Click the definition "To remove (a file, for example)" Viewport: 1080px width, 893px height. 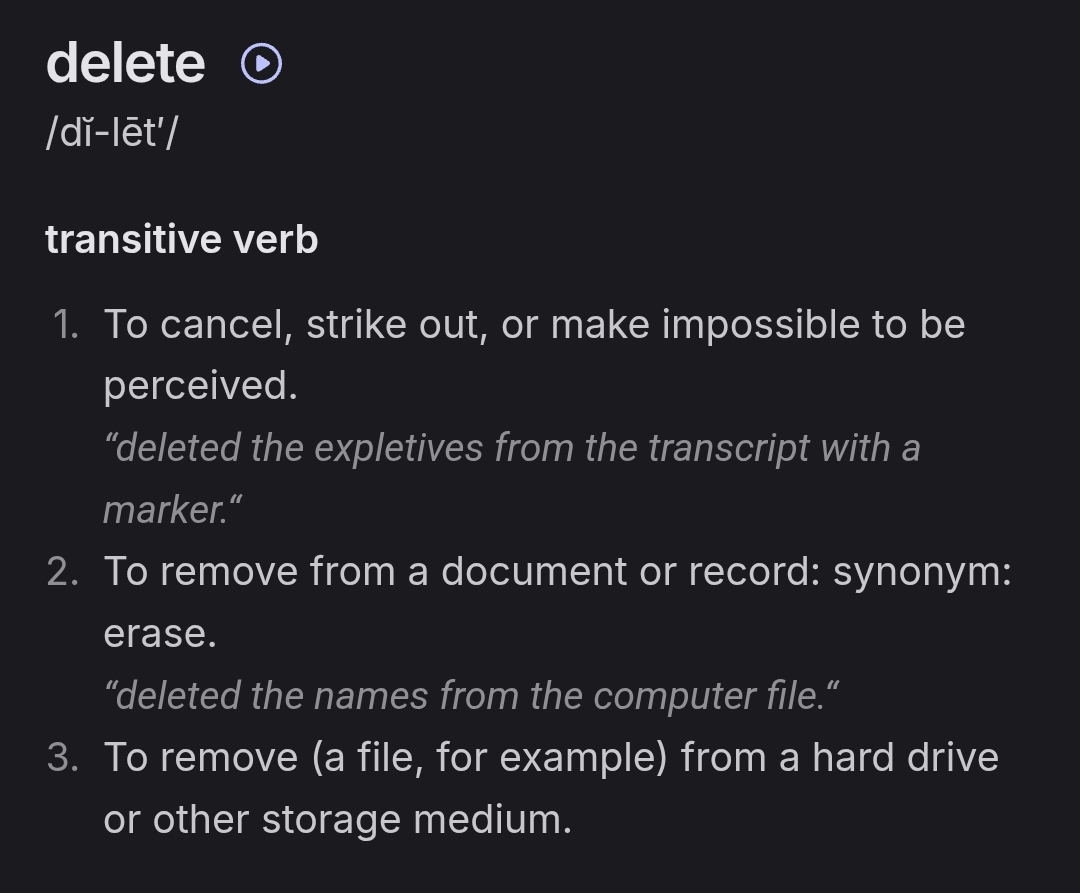pos(385,758)
